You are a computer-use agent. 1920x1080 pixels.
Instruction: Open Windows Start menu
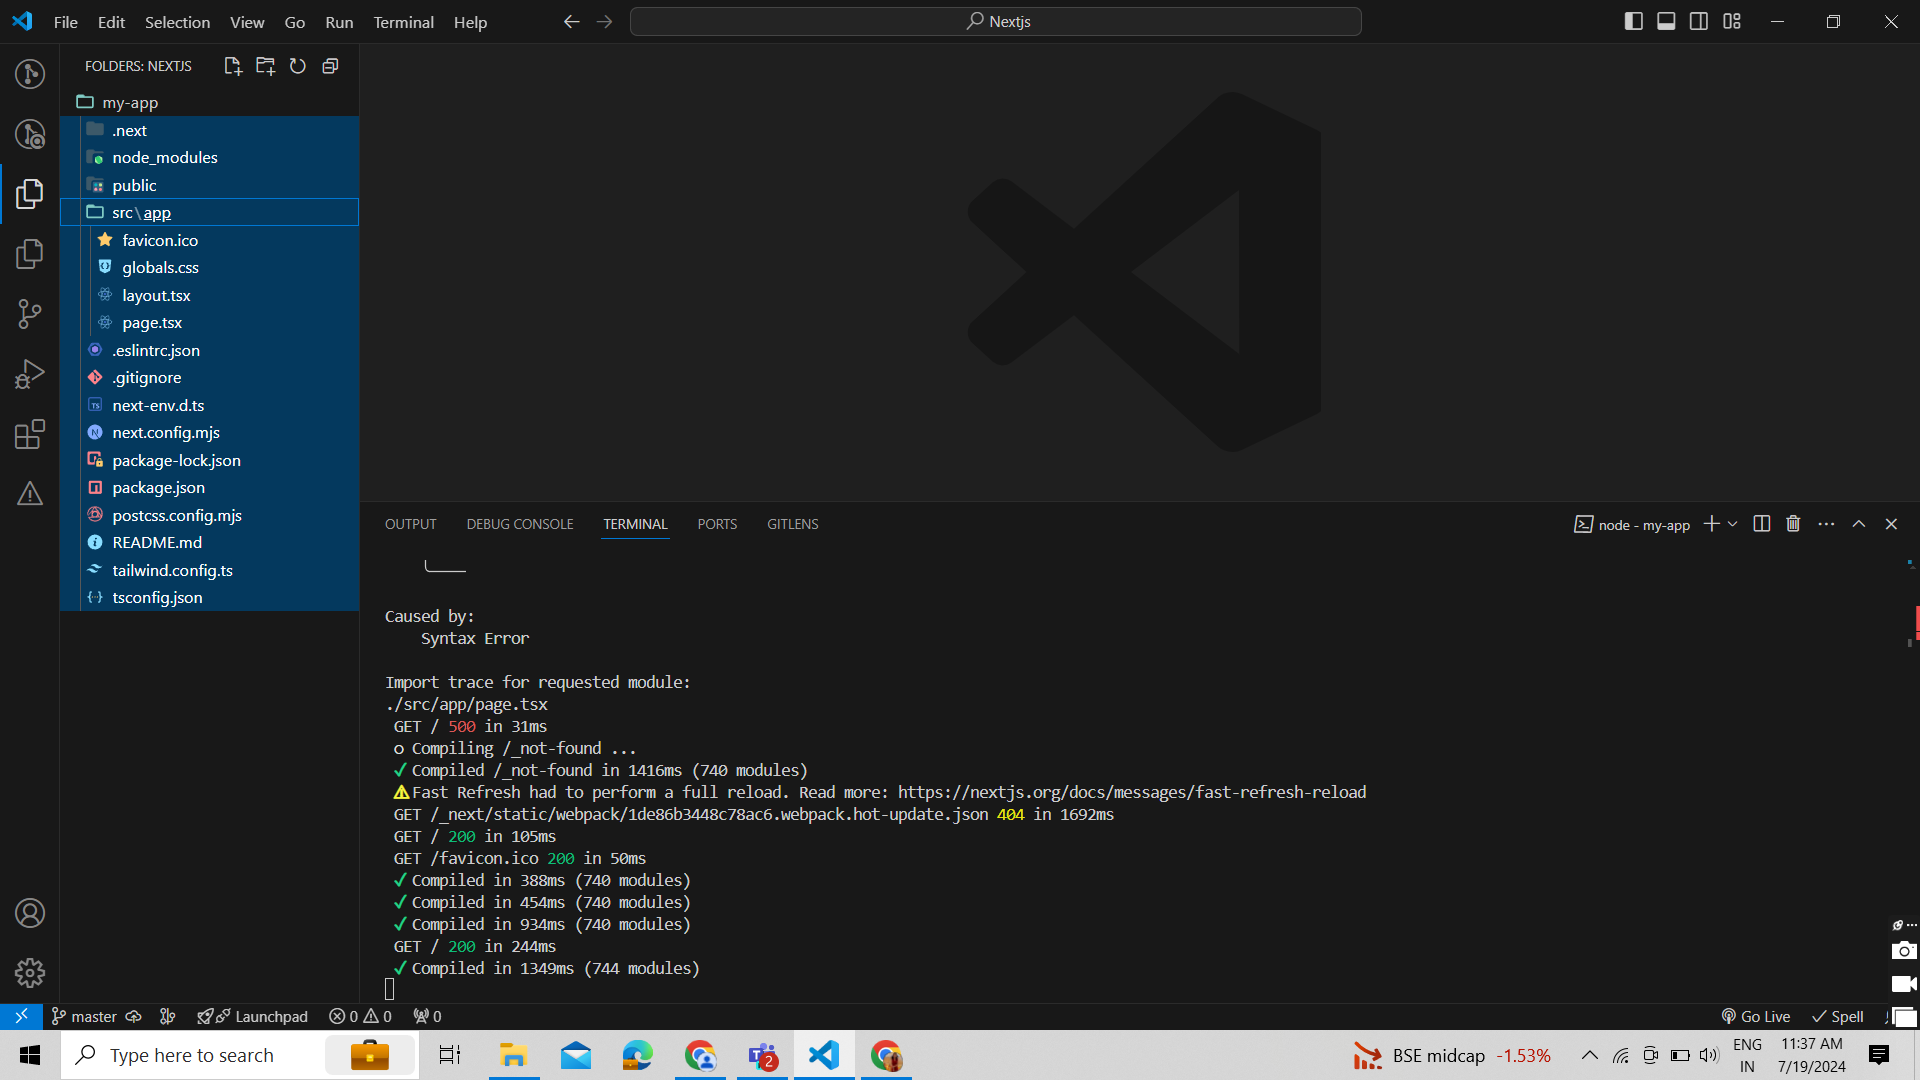(30, 1055)
